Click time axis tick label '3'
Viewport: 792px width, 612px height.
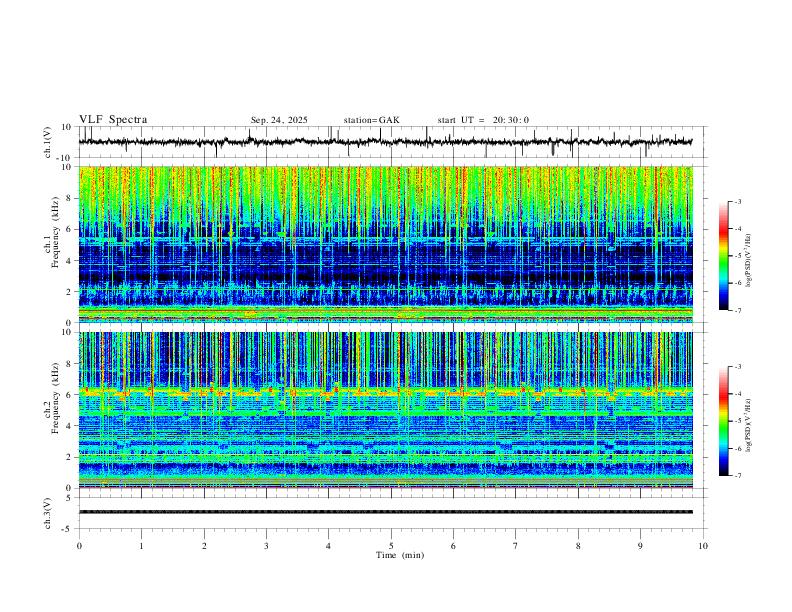(266, 546)
